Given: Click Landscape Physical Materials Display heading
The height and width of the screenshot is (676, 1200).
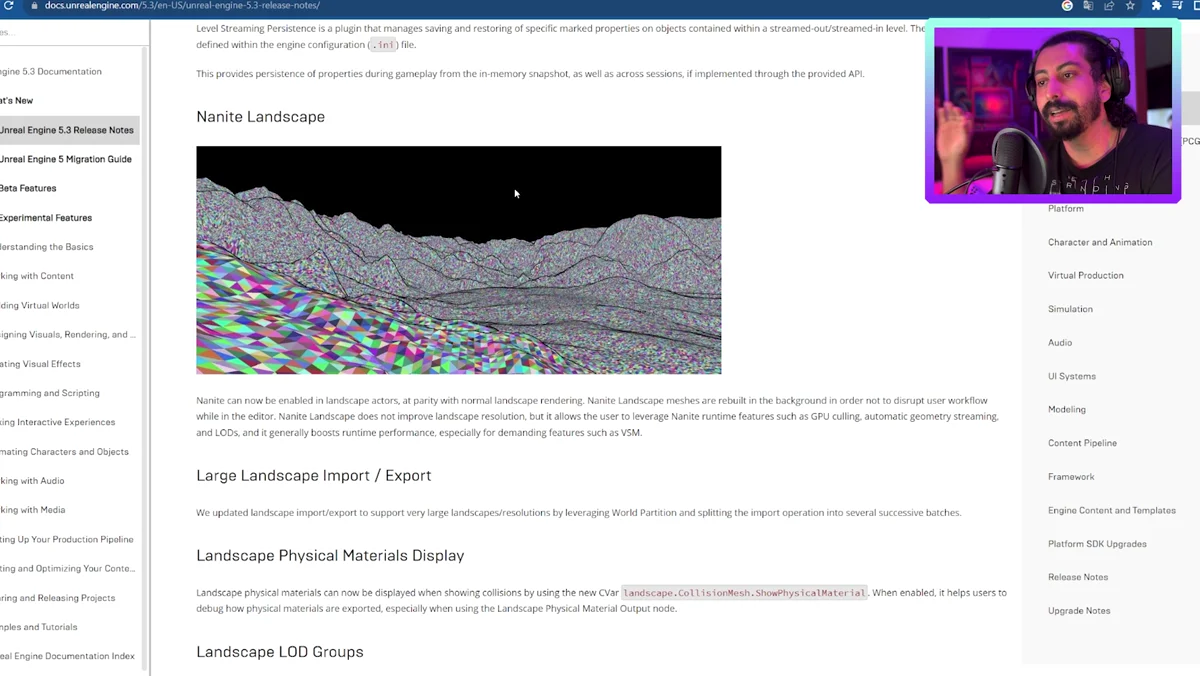Looking at the screenshot, I should pyautogui.click(x=330, y=555).
